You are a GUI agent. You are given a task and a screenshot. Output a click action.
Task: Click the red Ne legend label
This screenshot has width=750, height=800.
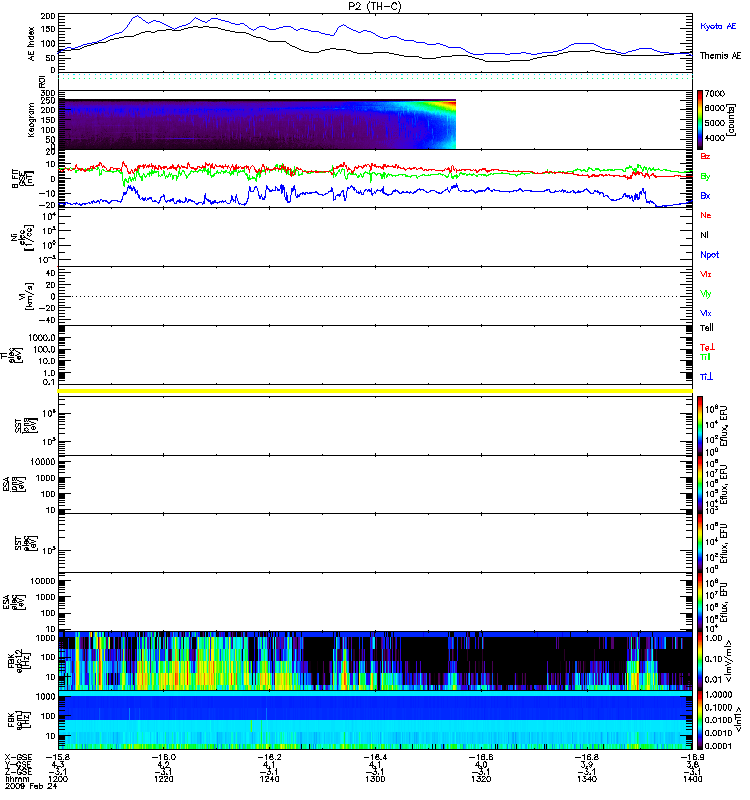tap(706, 215)
